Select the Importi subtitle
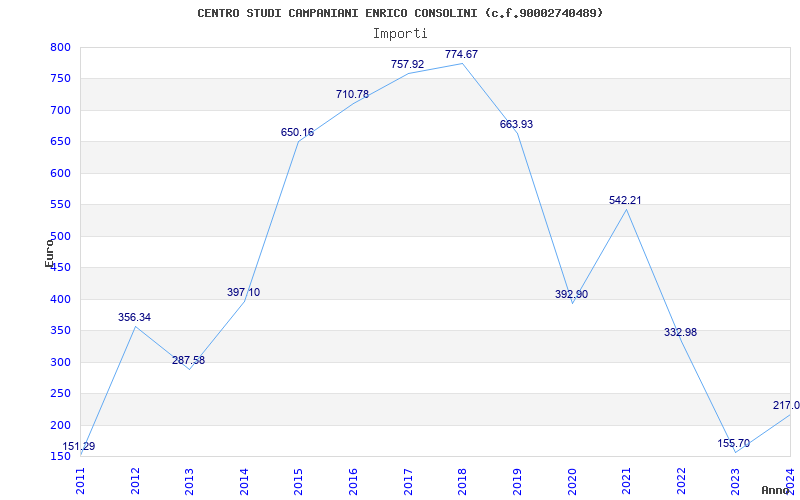Image resolution: width=800 pixels, height=500 pixels. 400,34
